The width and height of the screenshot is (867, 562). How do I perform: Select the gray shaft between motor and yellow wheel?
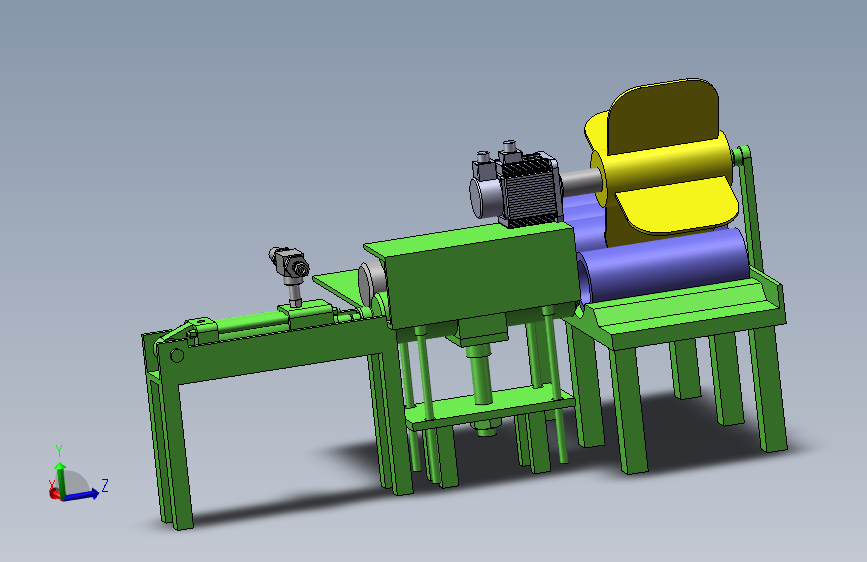click(x=581, y=183)
